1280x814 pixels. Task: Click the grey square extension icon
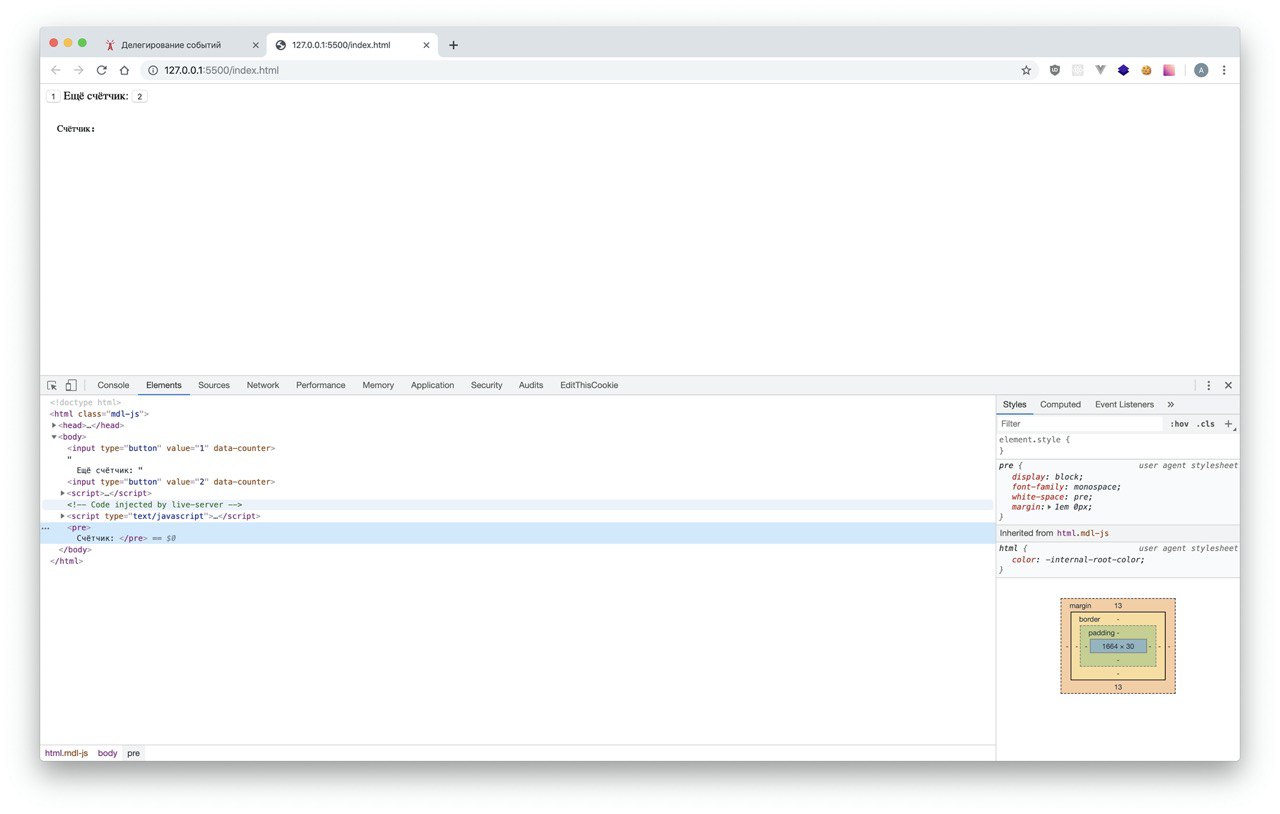tap(1077, 70)
